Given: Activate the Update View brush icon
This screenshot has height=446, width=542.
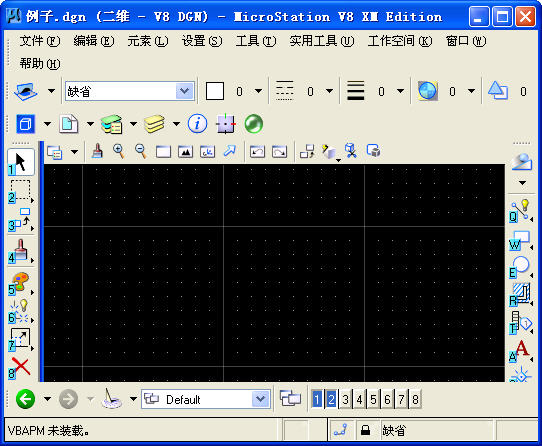Looking at the screenshot, I should (x=97, y=151).
